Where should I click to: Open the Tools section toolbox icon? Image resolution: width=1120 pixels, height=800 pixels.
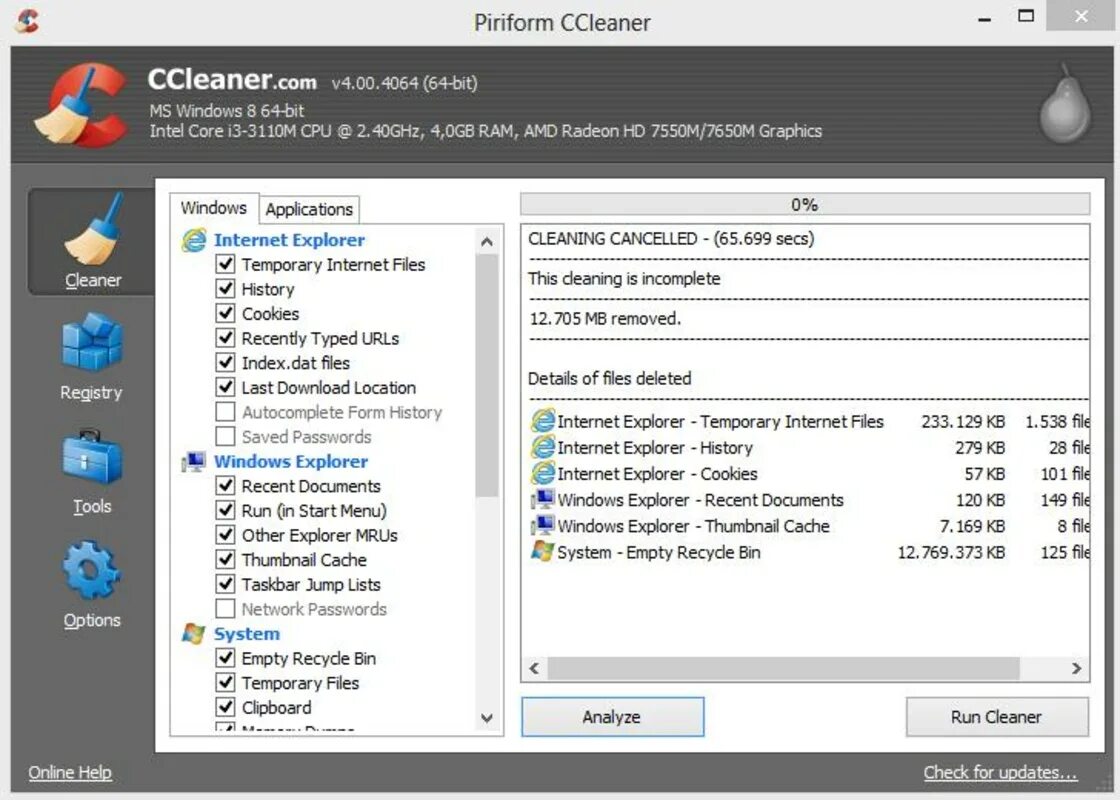click(x=91, y=457)
